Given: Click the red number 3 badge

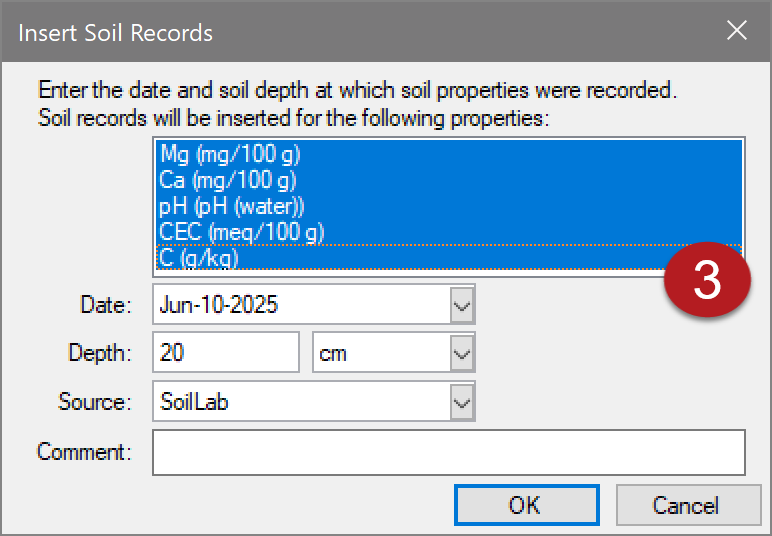Looking at the screenshot, I should tap(707, 279).
